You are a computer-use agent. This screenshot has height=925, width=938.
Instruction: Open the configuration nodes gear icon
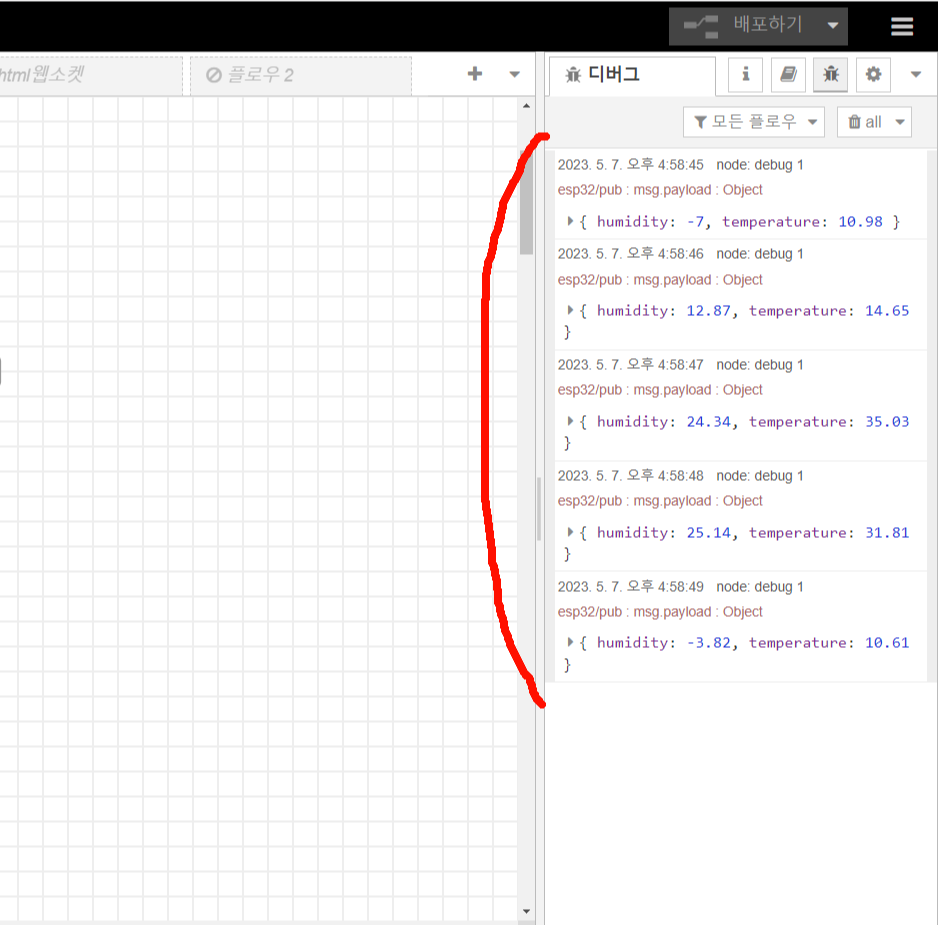pyautogui.click(x=873, y=75)
